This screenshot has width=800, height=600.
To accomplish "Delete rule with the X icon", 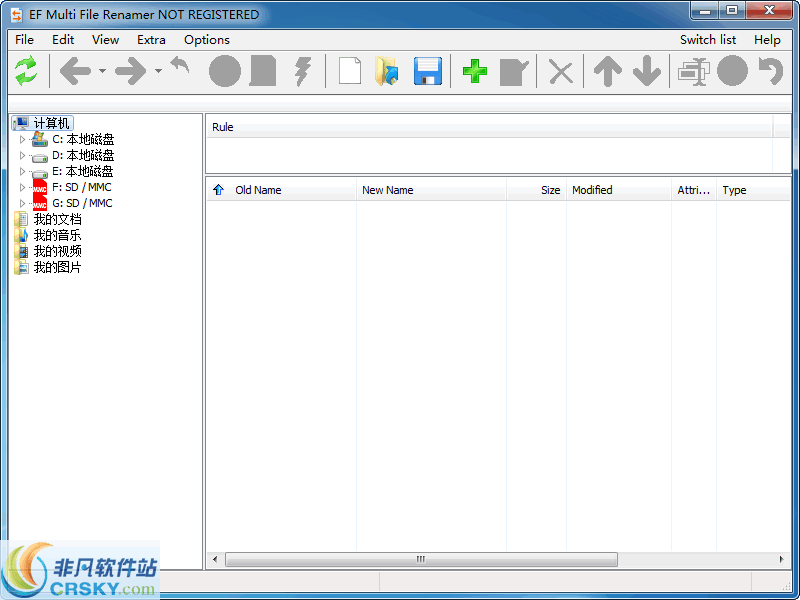I will coord(561,72).
